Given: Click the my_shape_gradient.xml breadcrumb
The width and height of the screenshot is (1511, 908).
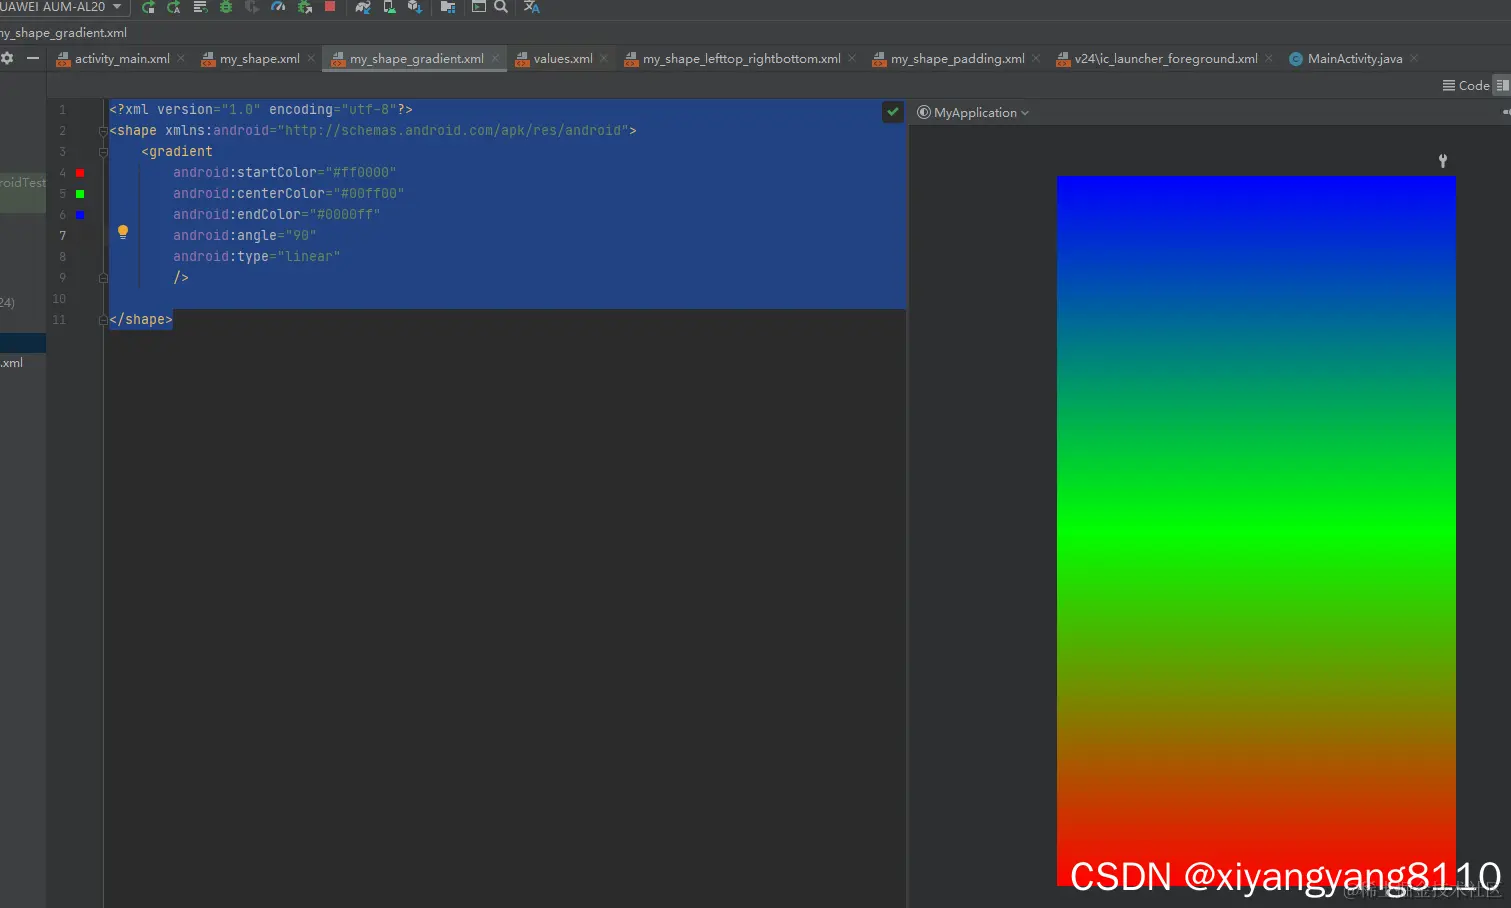Looking at the screenshot, I should [x=64, y=33].
